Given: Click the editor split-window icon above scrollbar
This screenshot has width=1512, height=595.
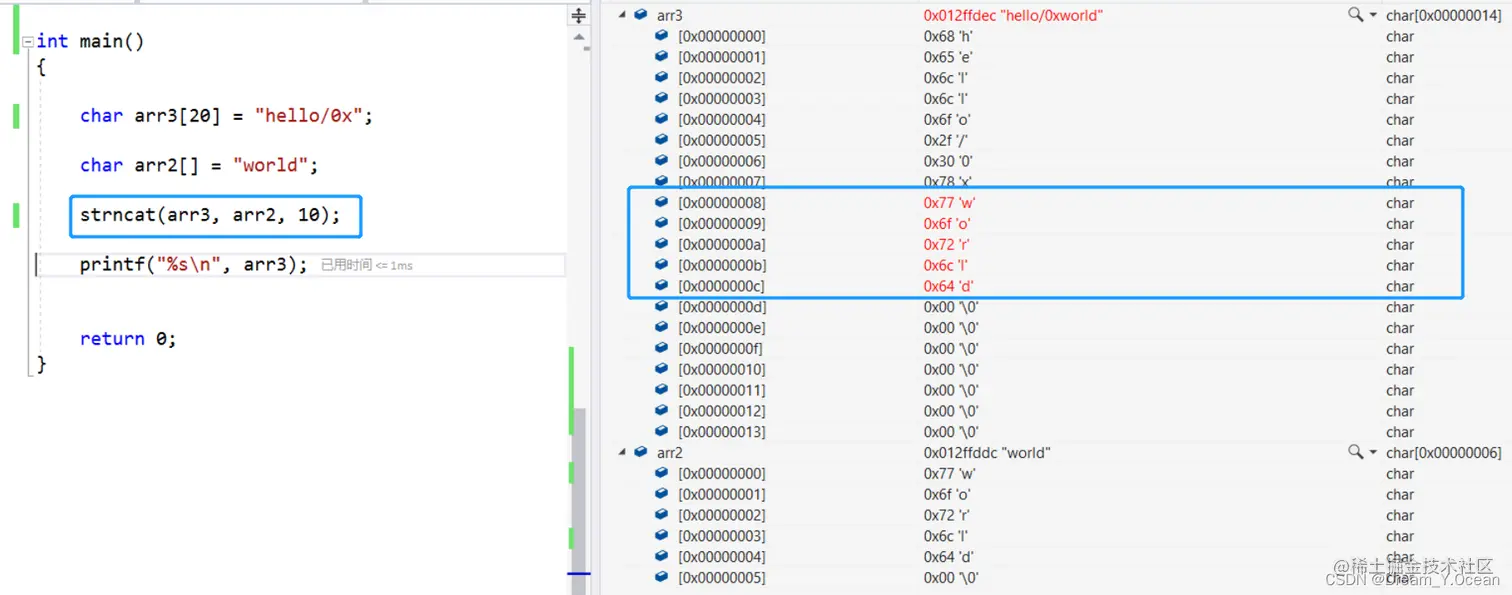Looking at the screenshot, I should pyautogui.click(x=578, y=16).
